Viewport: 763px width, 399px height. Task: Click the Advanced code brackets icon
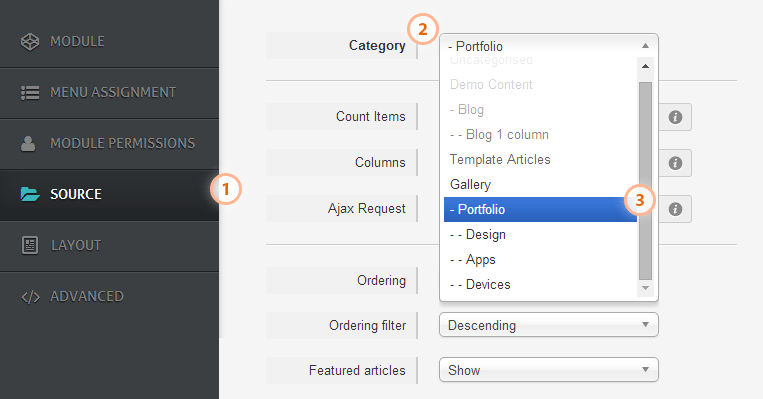30,297
